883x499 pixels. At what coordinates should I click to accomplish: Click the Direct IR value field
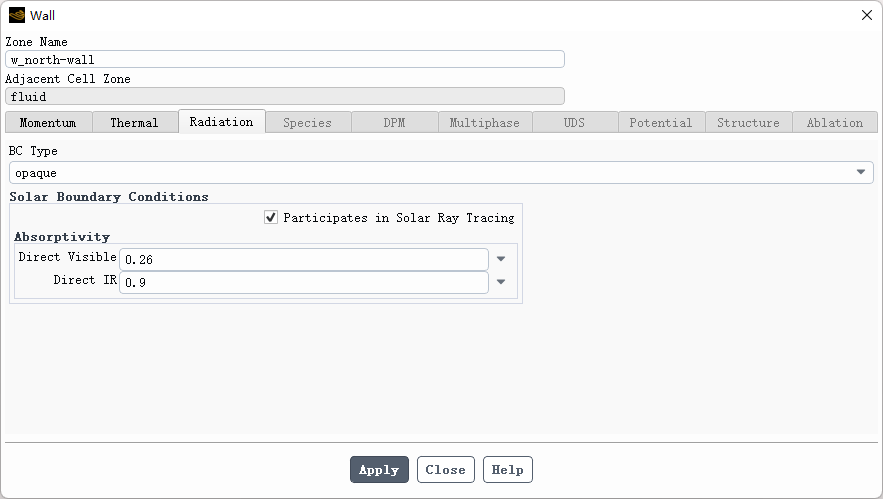click(303, 282)
